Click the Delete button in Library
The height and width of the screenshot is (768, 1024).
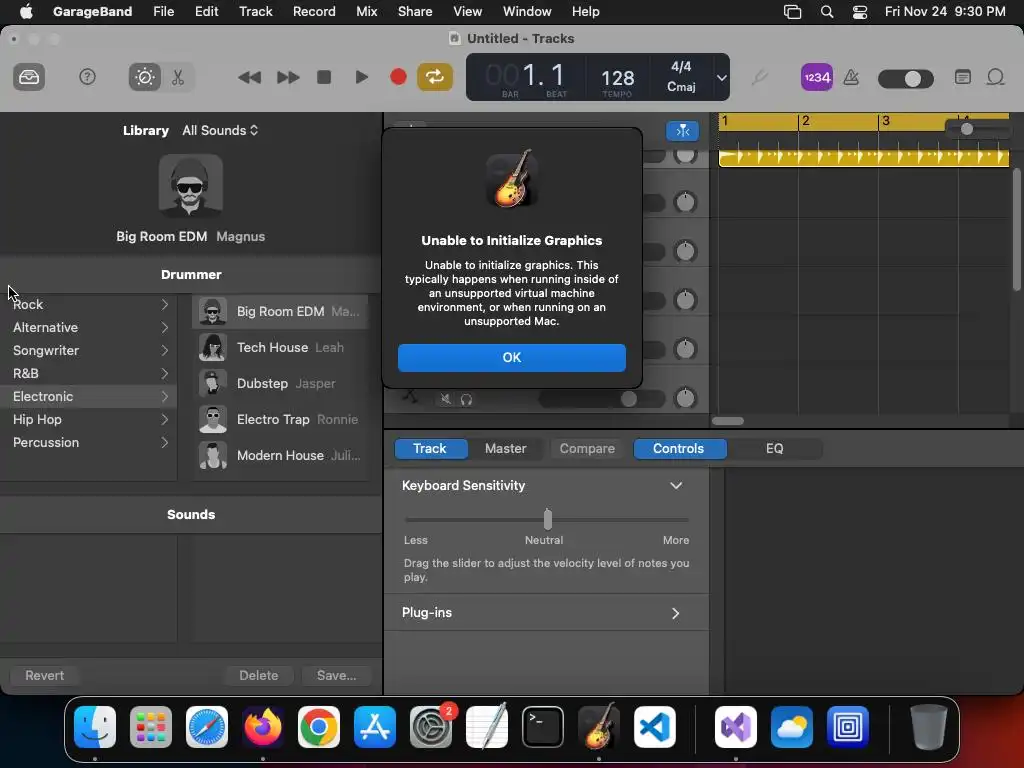259,675
